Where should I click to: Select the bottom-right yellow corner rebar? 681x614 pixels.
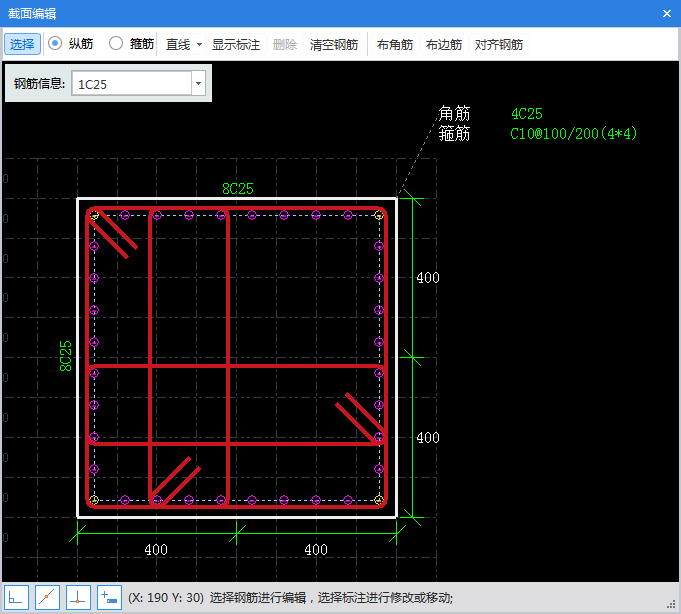click(x=379, y=500)
